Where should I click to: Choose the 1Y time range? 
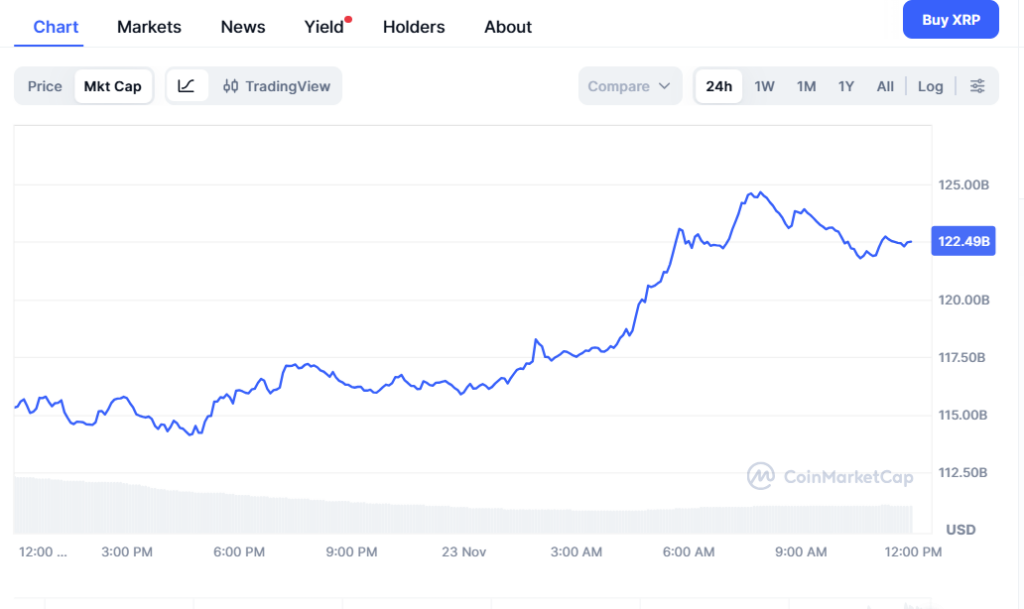point(846,86)
